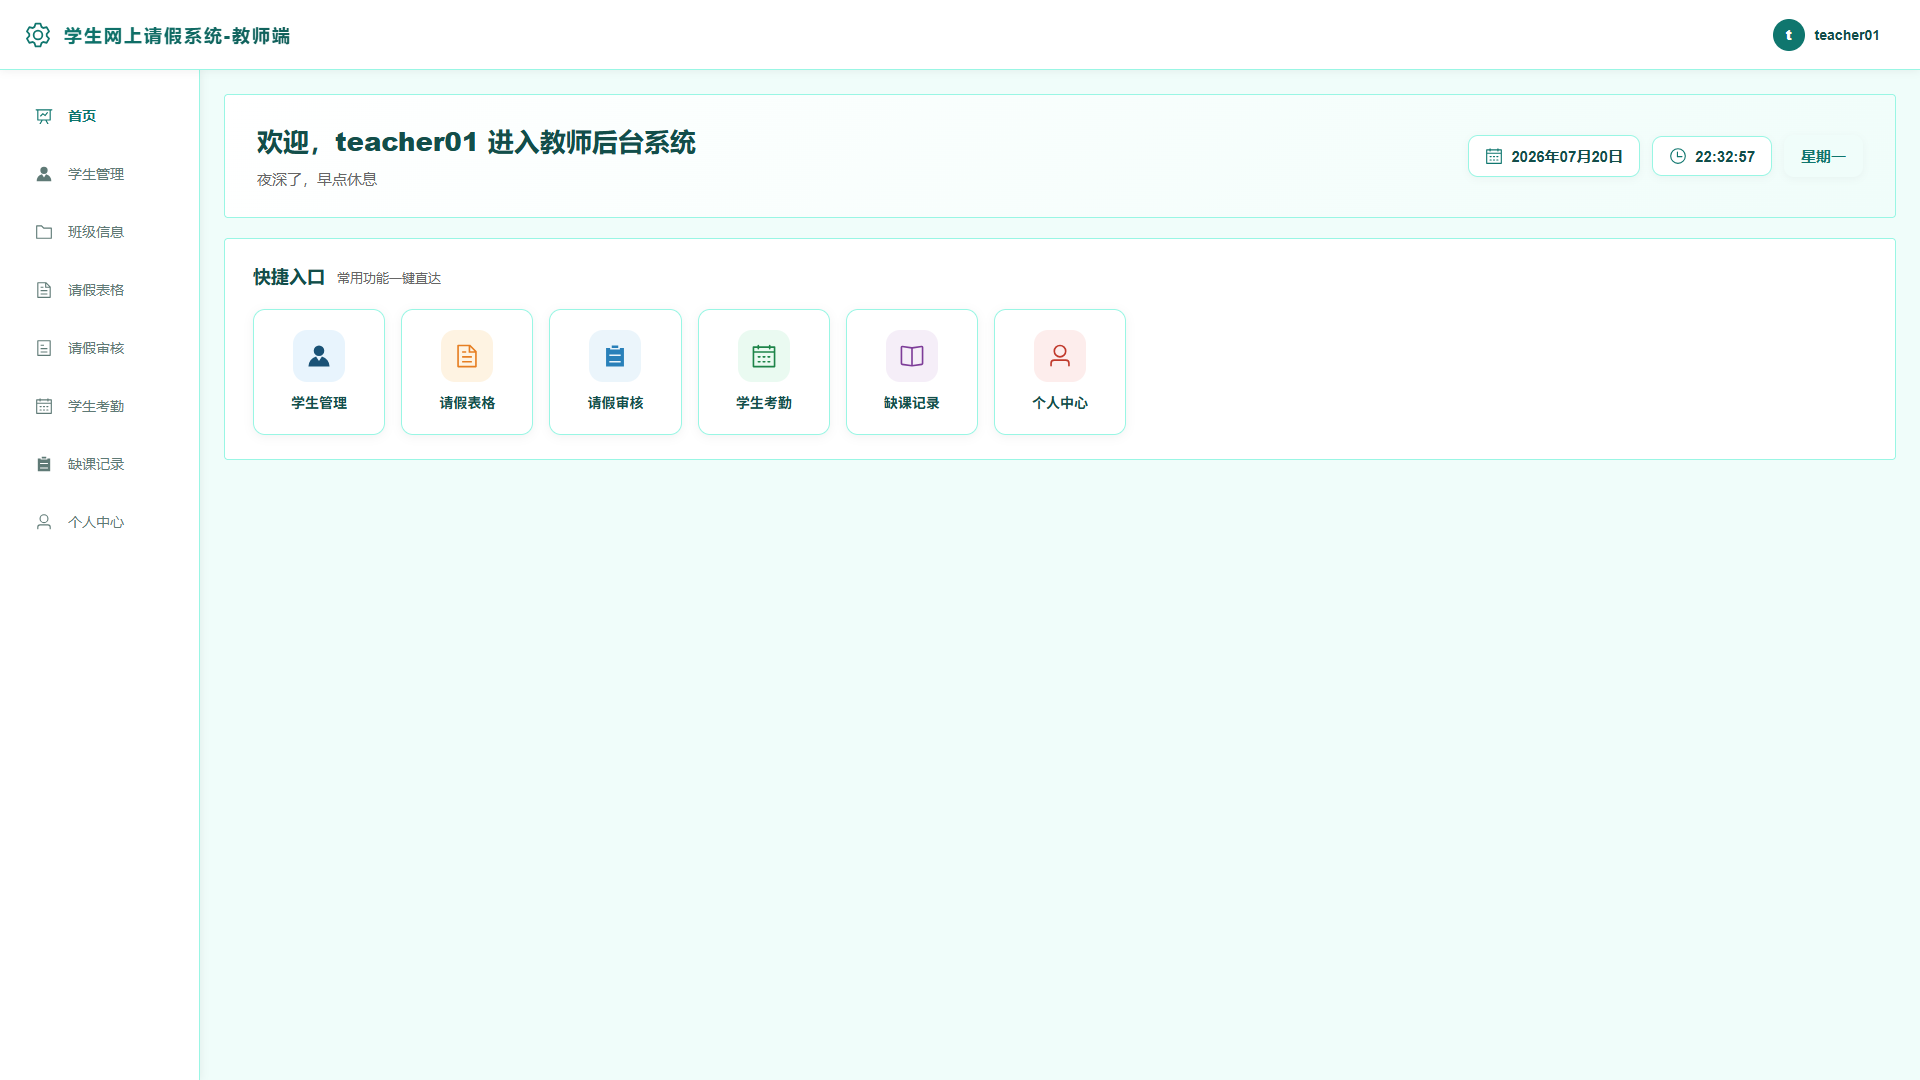Open the 请假表格 orange document icon
Image resolution: width=1920 pixels, height=1080 pixels.
[x=467, y=356]
